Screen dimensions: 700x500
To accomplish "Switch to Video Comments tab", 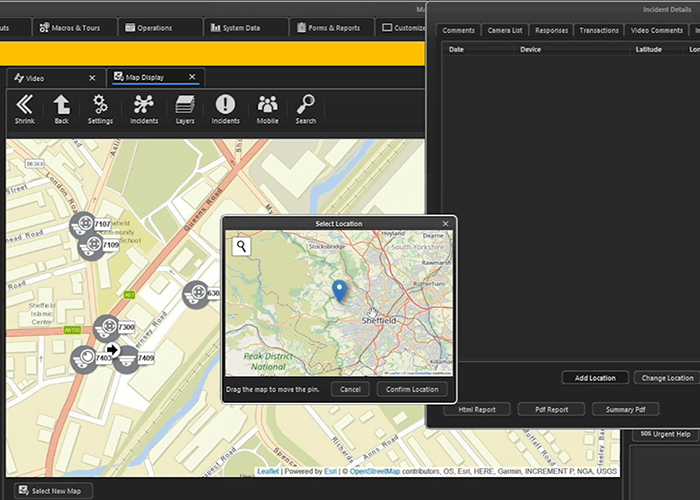I will coord(657,30).
